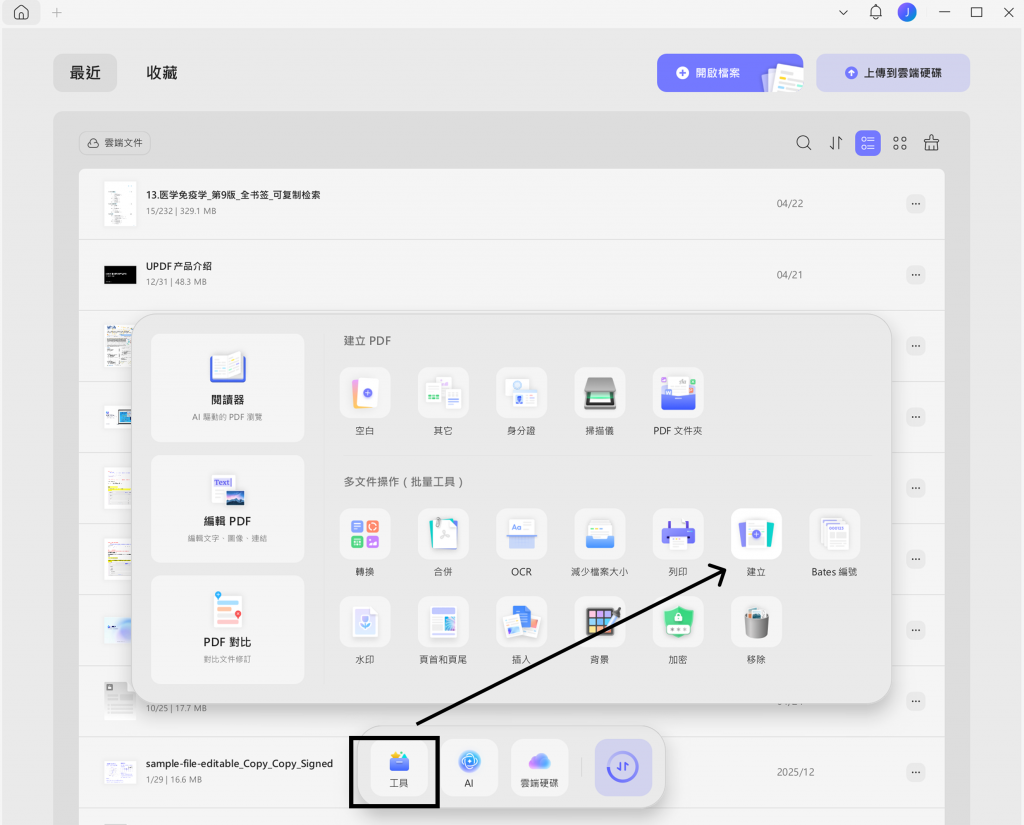Image resolution: width=1024 pixels, height=825 pixels.
Task: Click the 工具 tools button
Action: click(399, 768)
